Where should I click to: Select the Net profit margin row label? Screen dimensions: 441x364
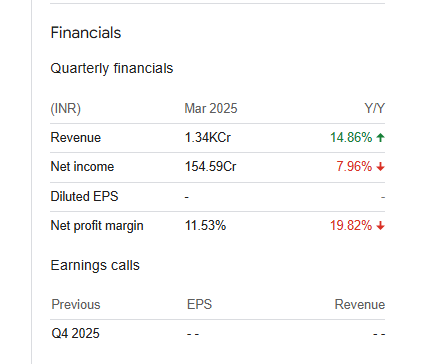(97, 226)
